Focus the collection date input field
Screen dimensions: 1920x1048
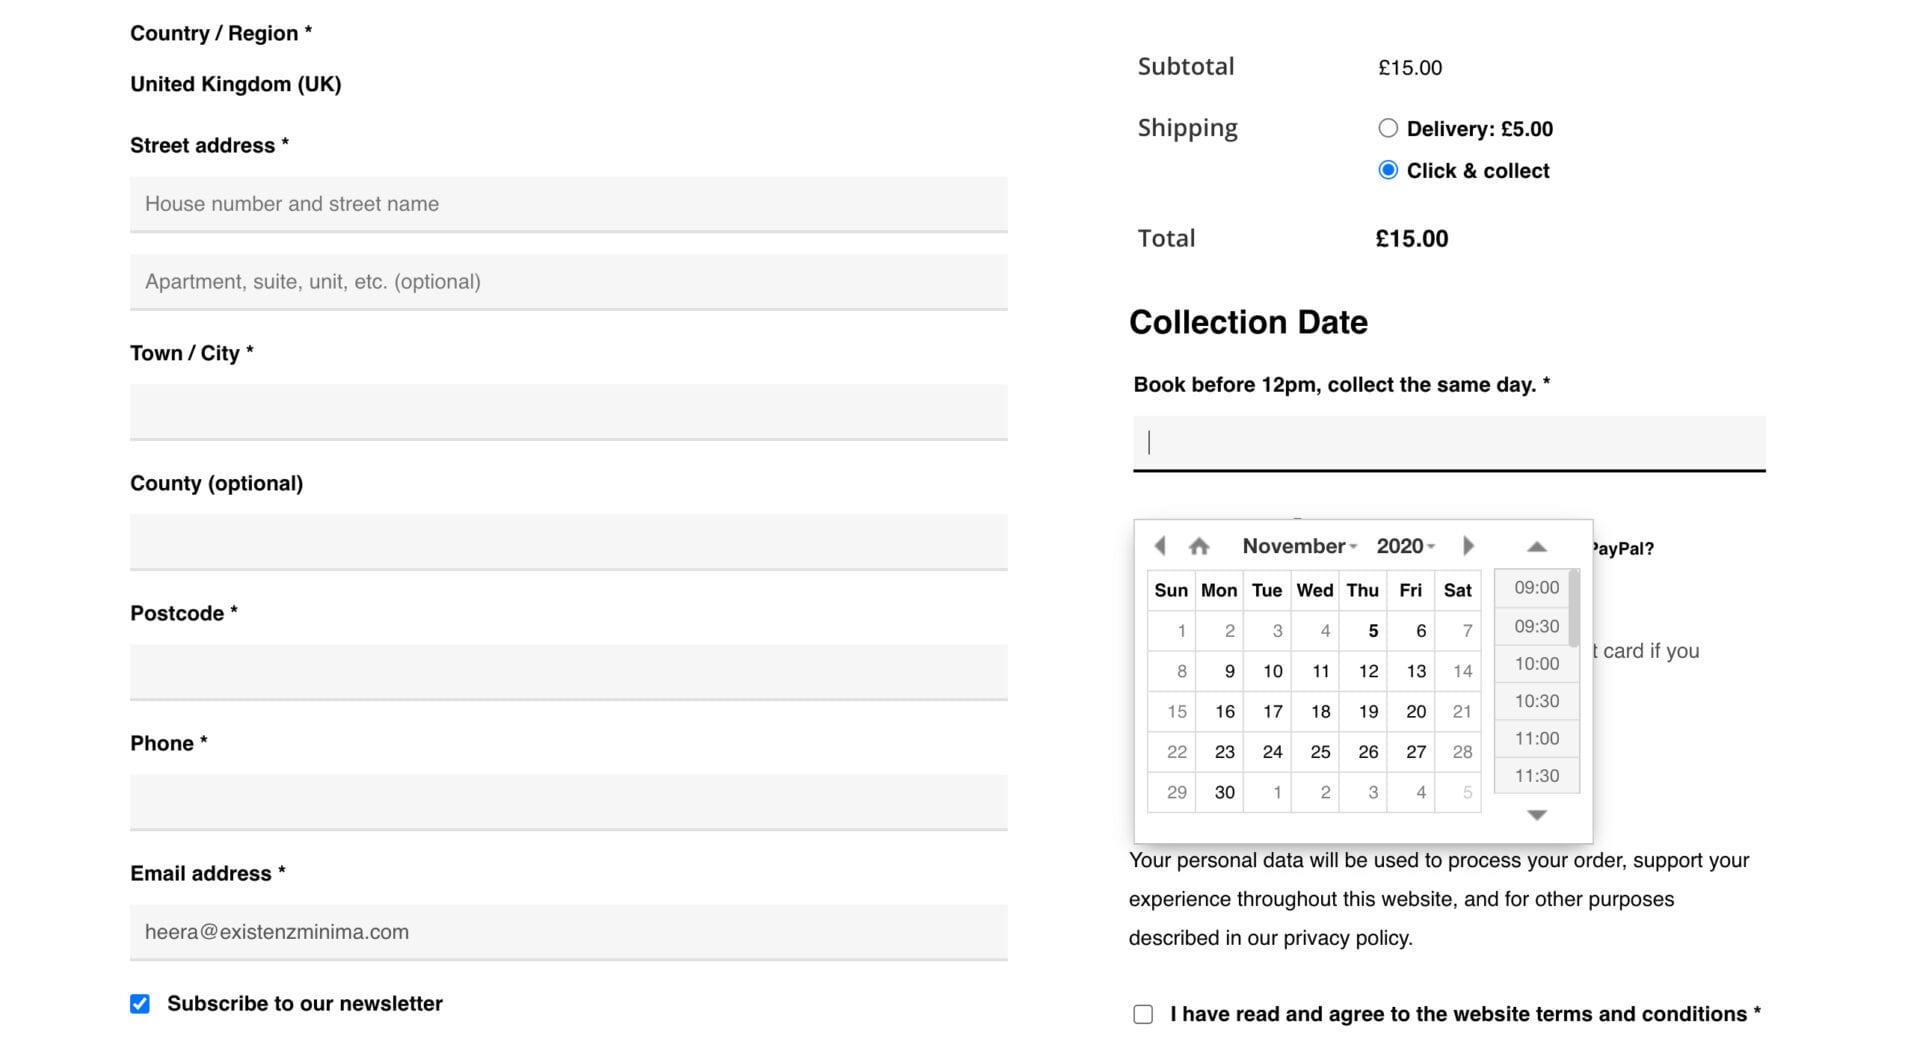(1449, 443)
